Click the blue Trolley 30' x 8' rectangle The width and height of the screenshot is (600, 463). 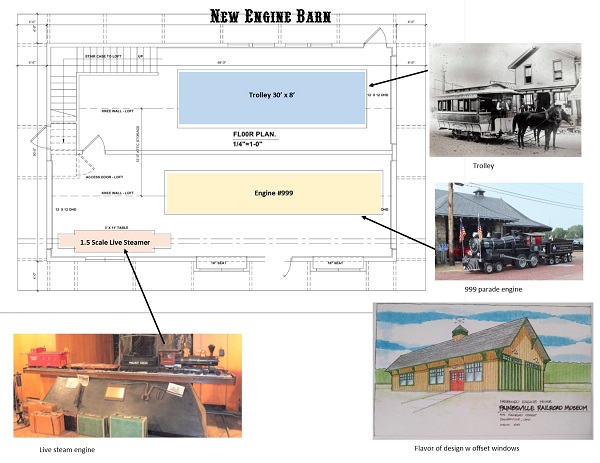pos(272,96)
